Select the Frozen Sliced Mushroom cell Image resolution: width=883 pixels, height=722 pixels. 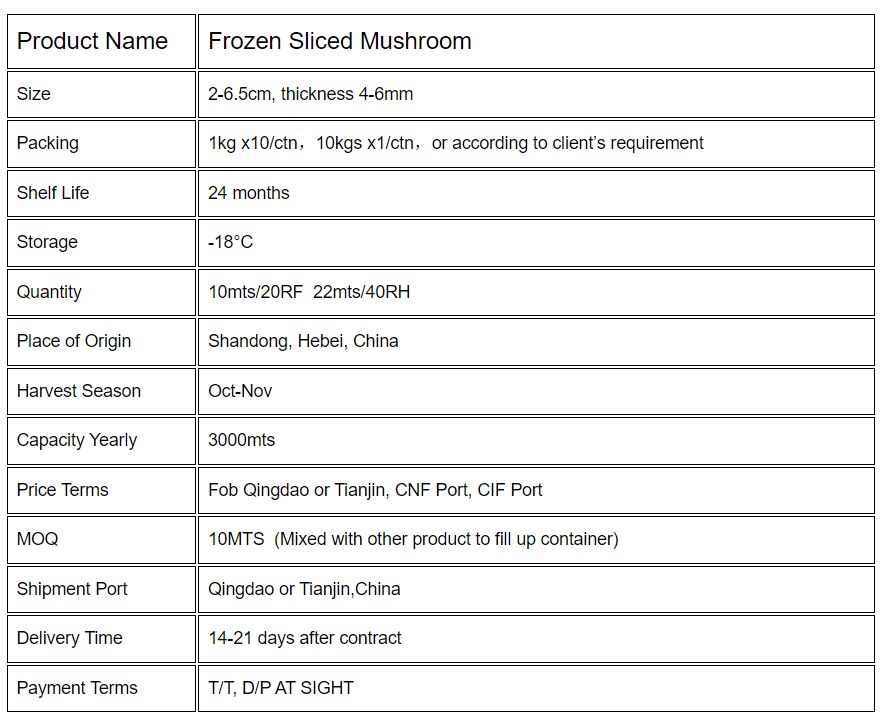pos(536,42)
